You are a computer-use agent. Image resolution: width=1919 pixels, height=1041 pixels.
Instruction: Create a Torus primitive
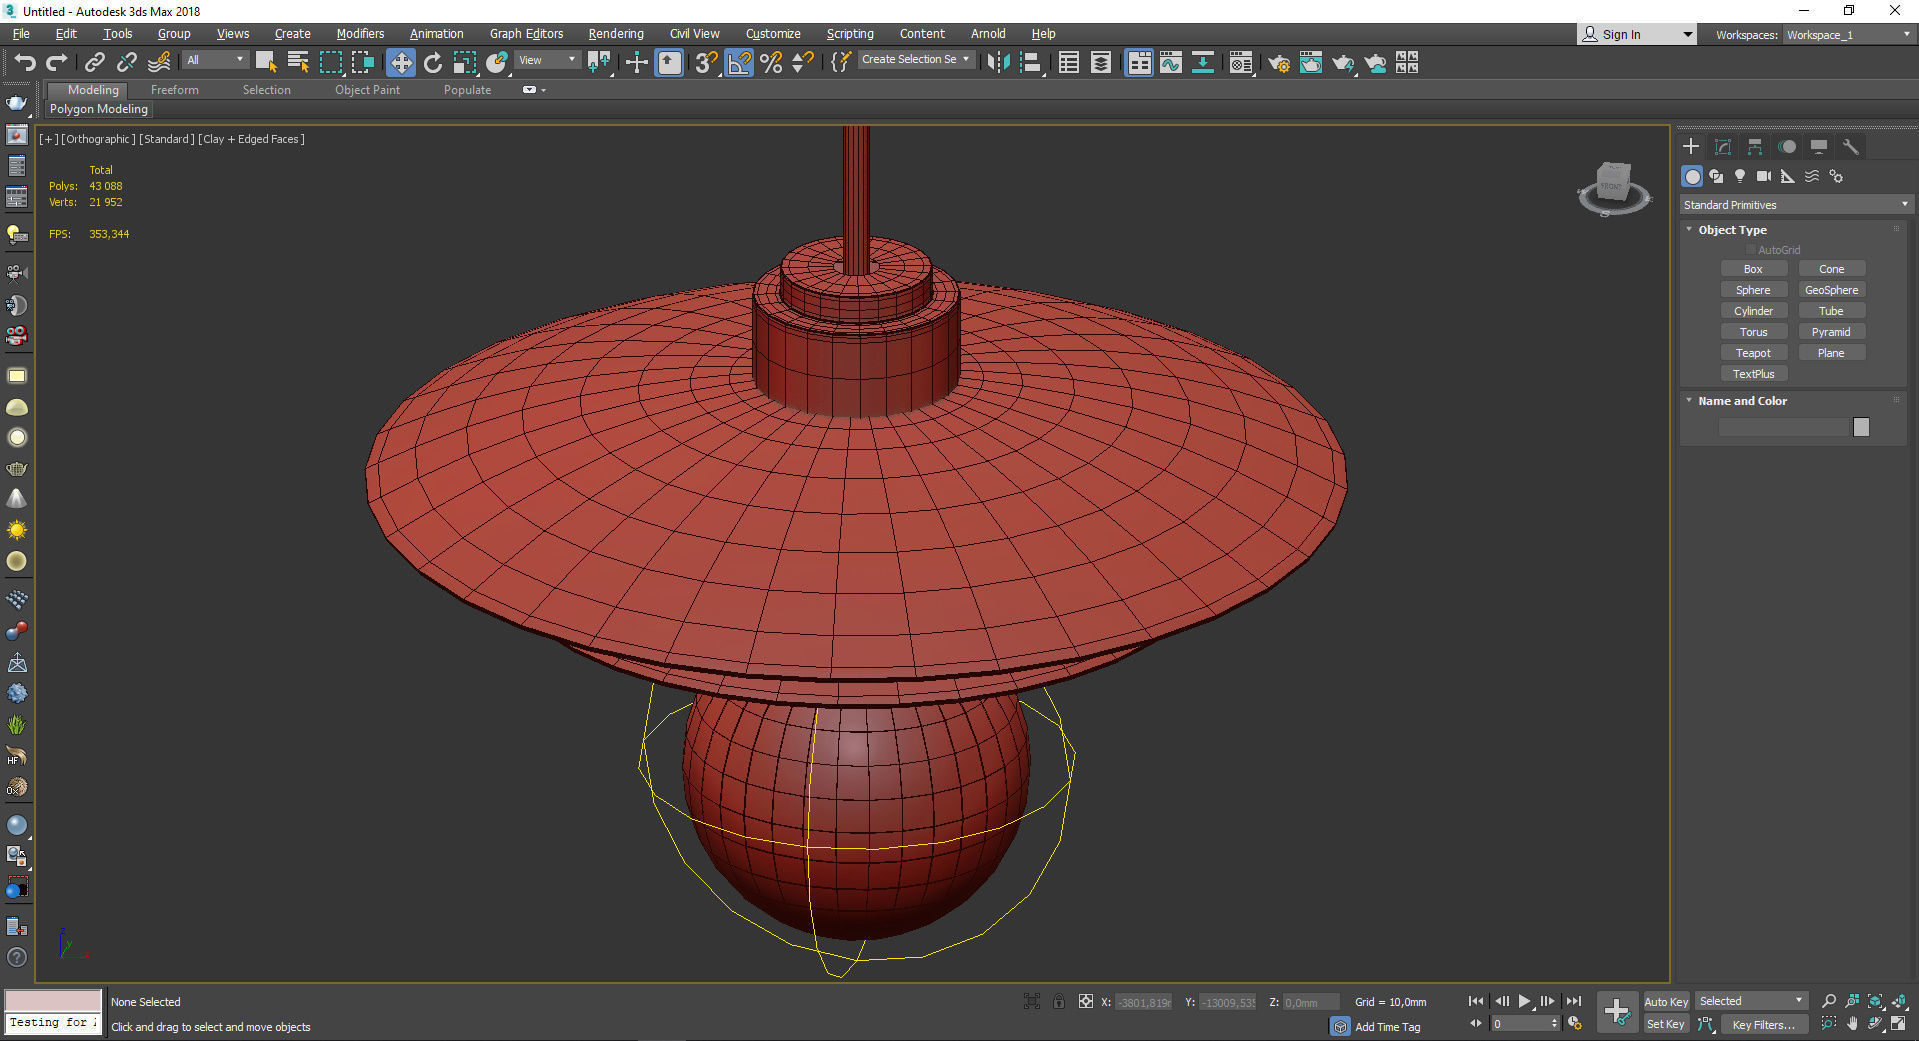point(1753,332)
